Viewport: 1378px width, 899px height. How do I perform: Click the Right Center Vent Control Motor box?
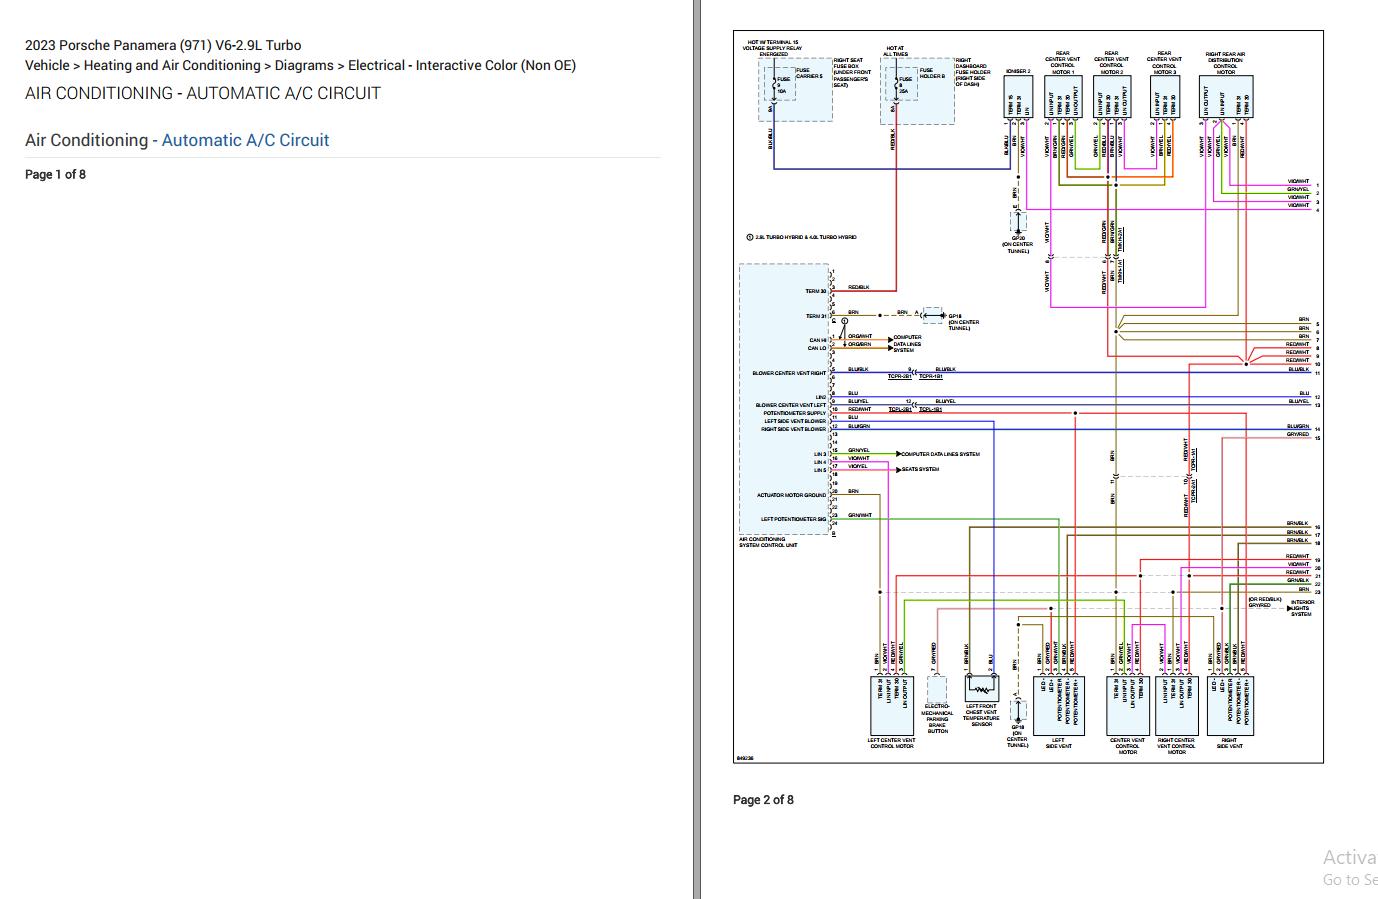pyautogui.click(x=1176, y=705)
